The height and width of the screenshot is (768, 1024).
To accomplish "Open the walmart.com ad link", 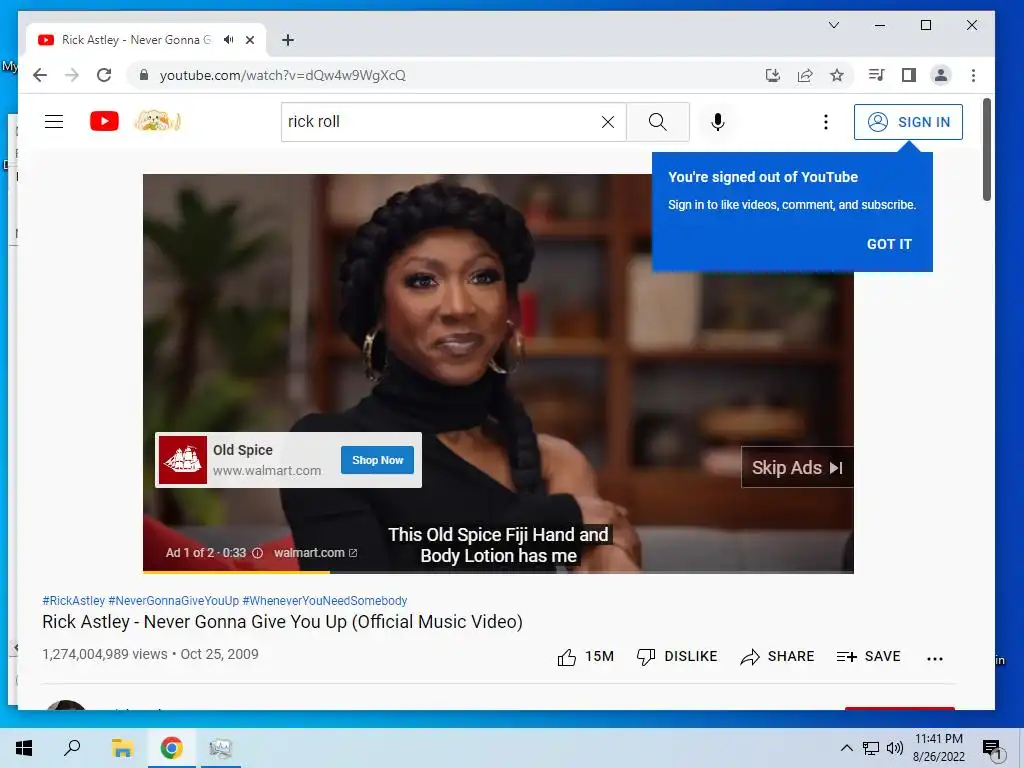I will click(315, 553).
